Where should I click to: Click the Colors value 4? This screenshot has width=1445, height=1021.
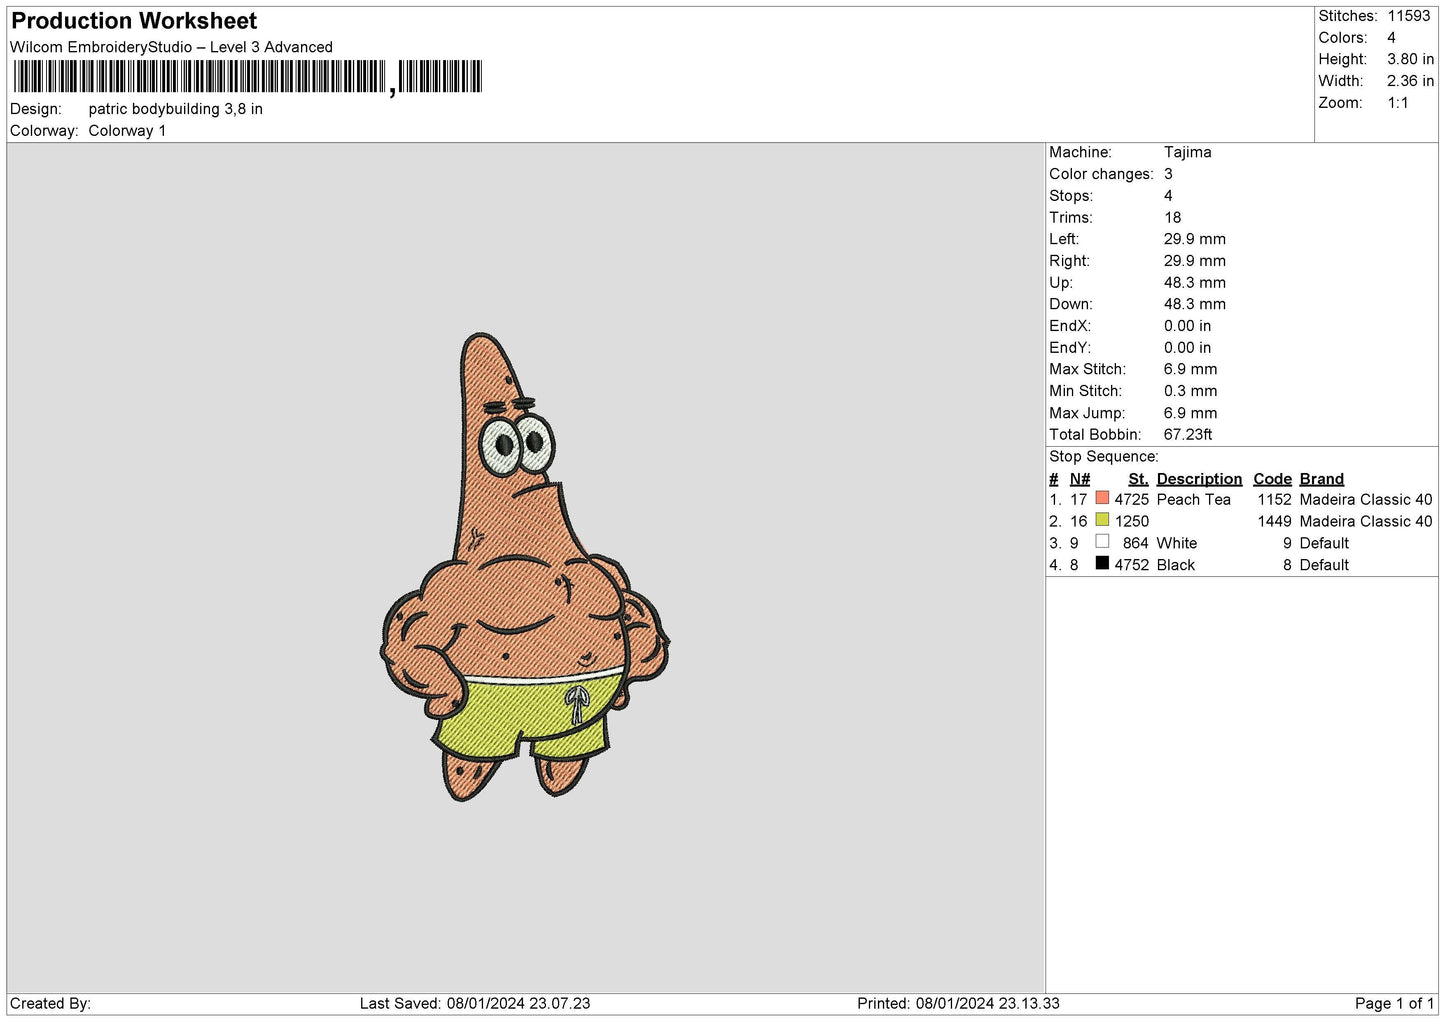point(1391,38)
